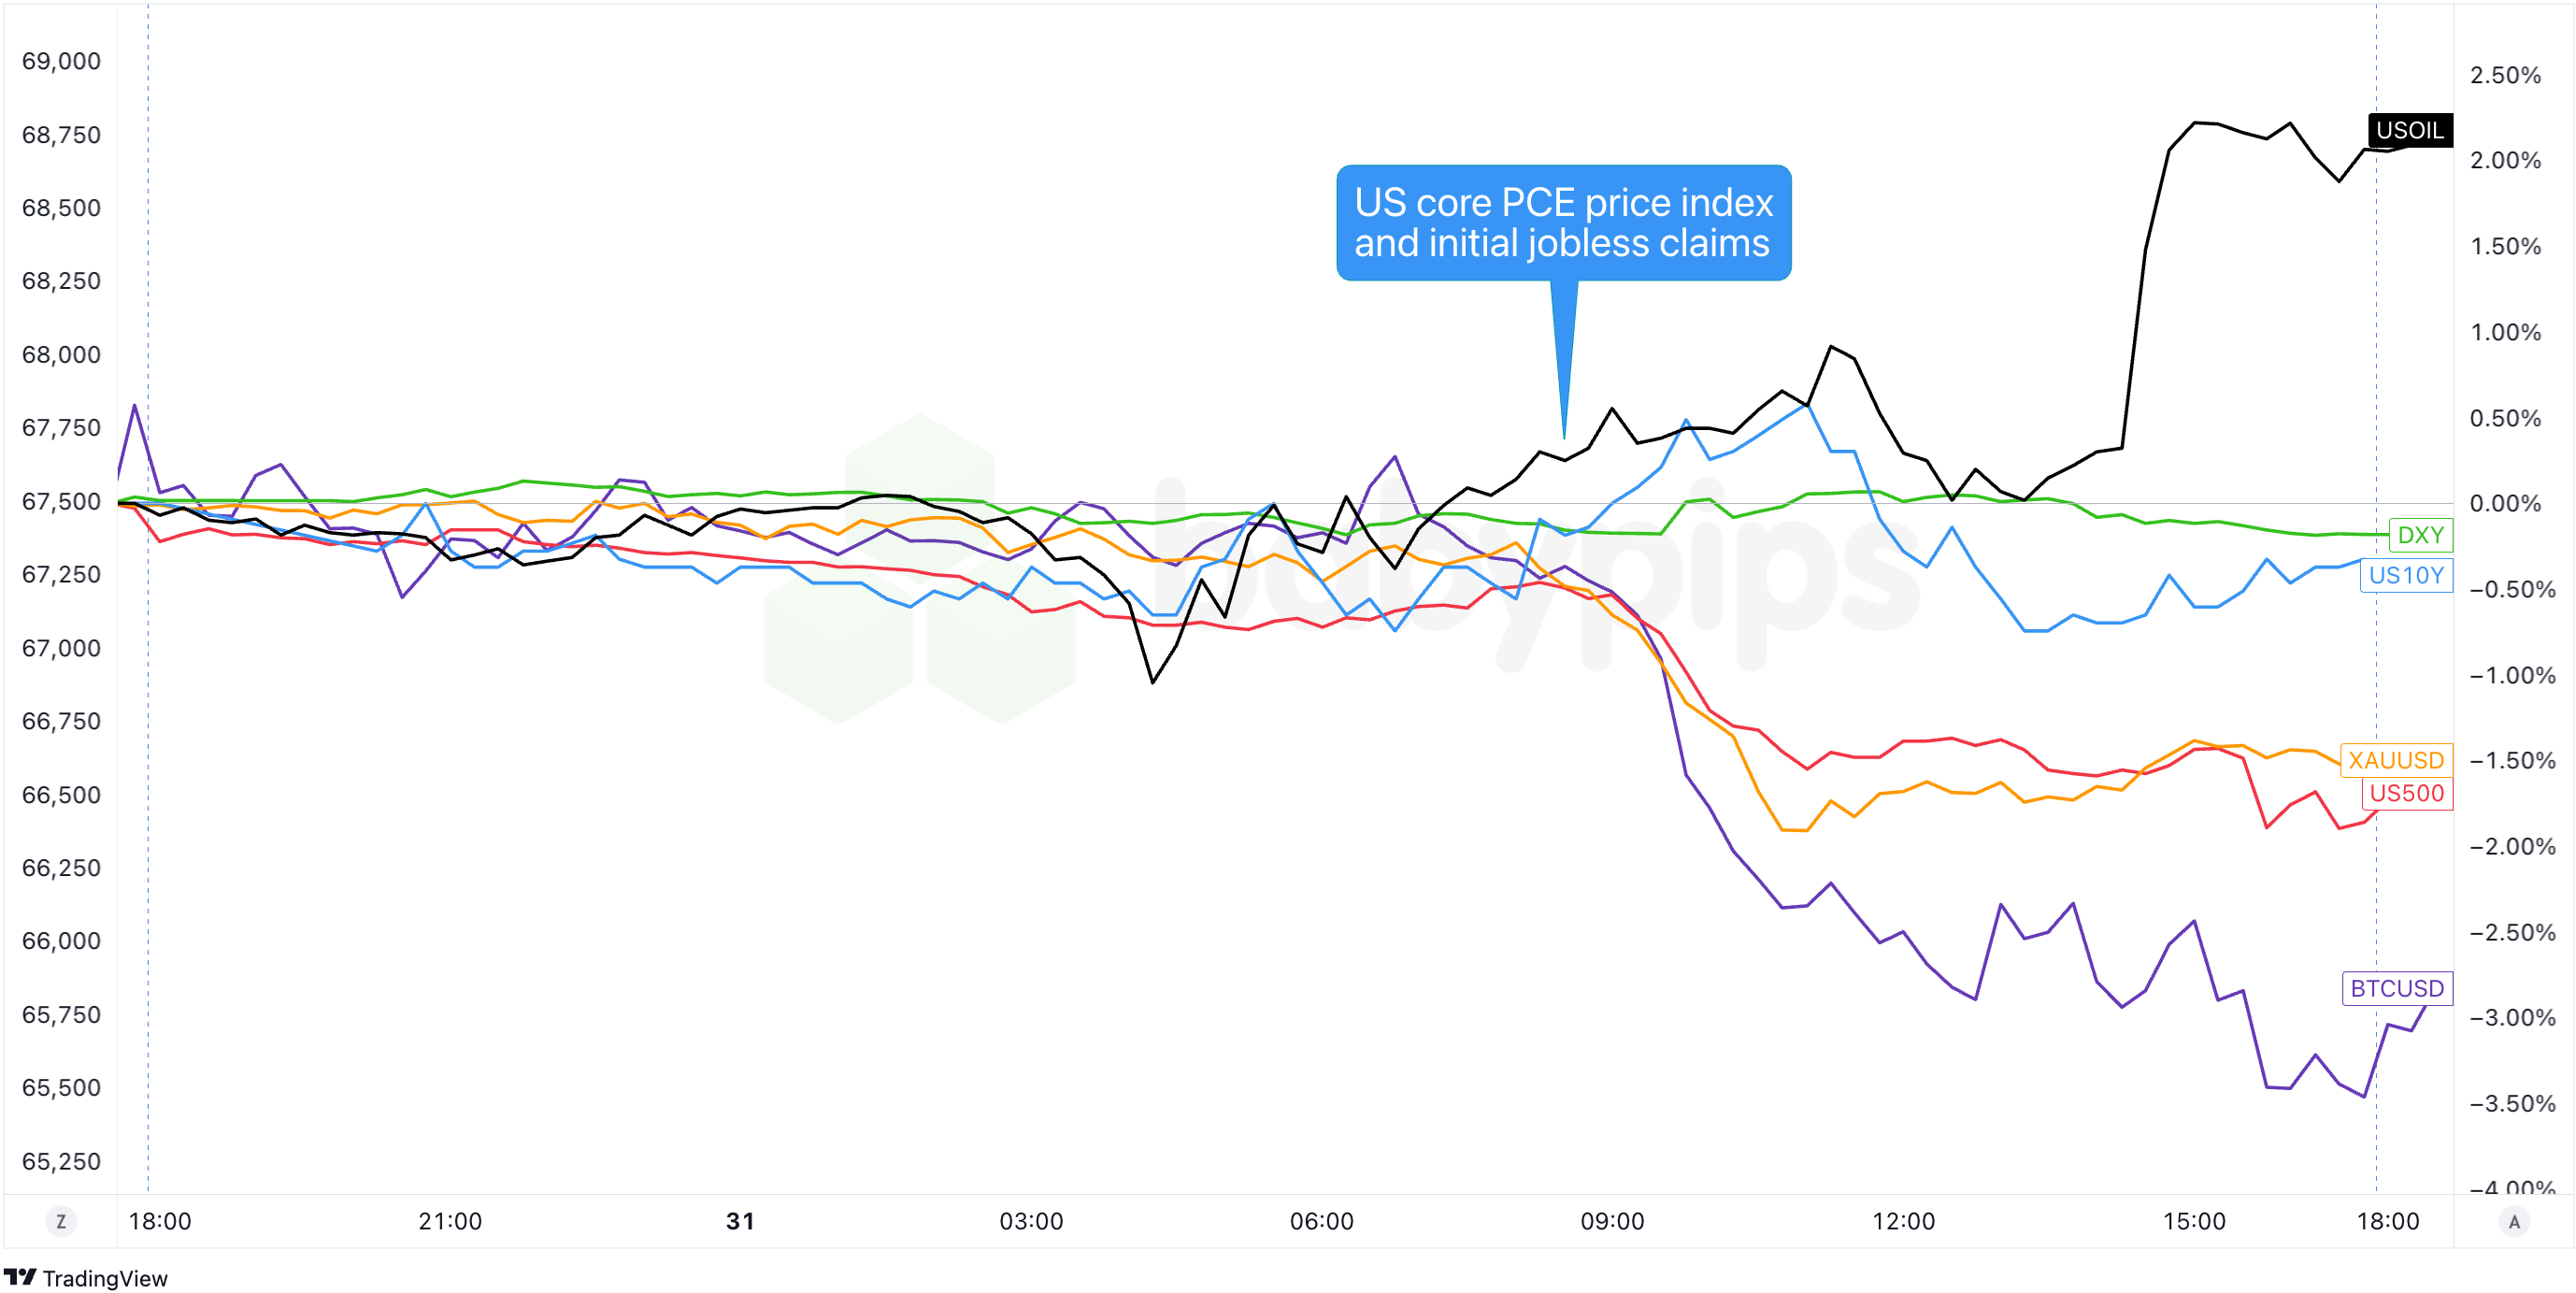Click the US10Y series label
Image resolution: width=2576 pixels, height=1293 pixels.
tap(2405, 575)
